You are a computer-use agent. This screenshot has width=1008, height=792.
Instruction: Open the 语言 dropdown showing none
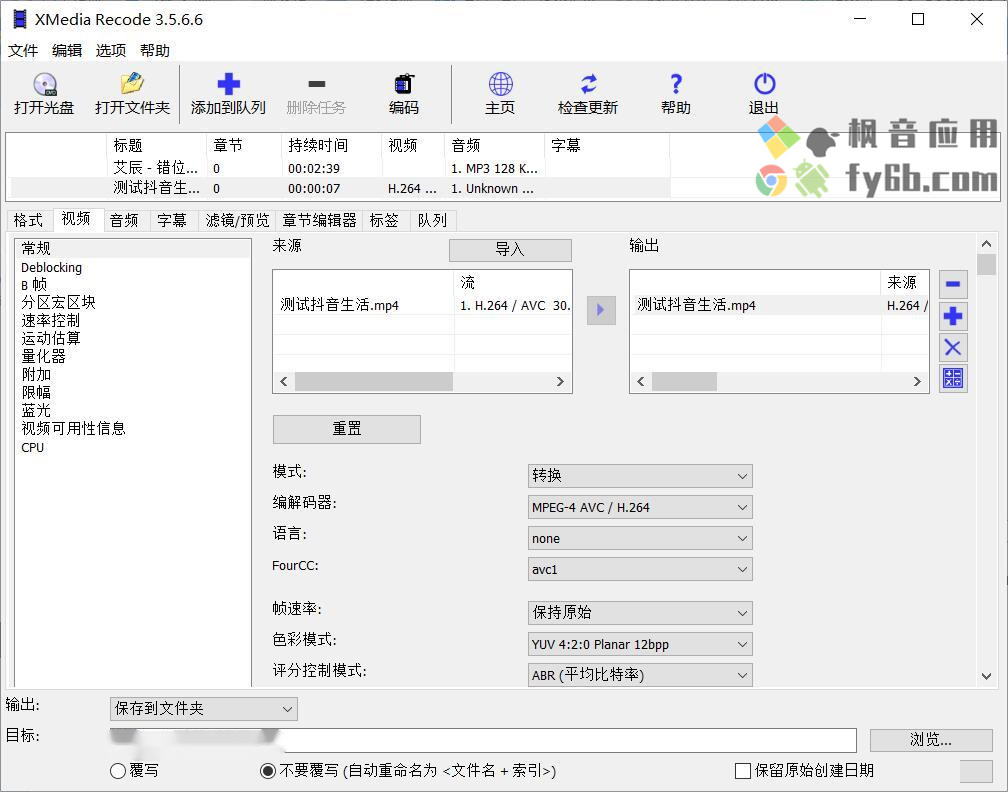(640, 538)
